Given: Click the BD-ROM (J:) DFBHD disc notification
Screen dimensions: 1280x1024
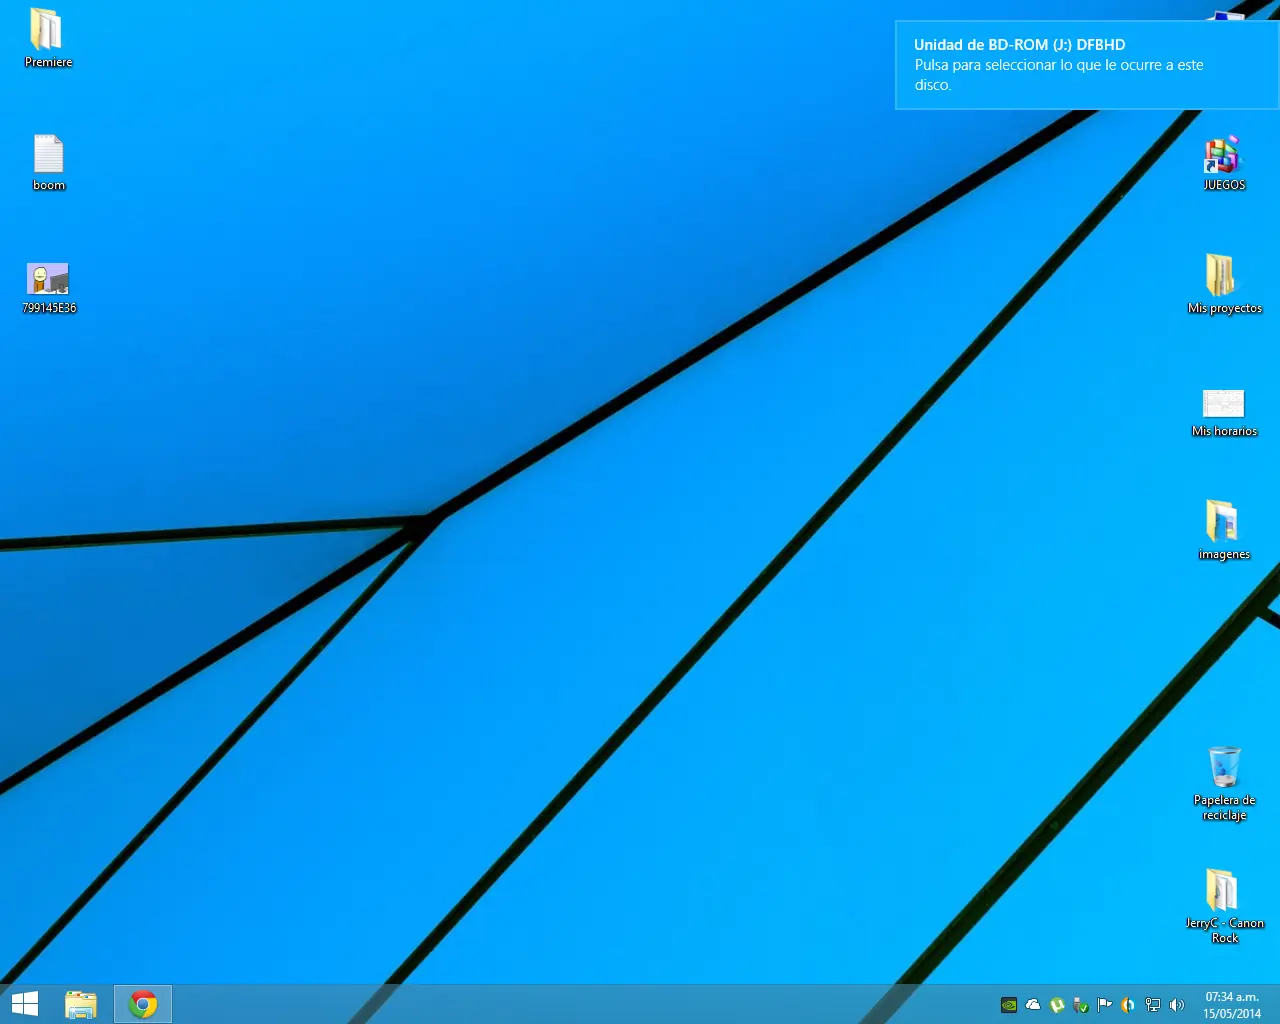Looking at the screenshot, I should (1087, 65).
